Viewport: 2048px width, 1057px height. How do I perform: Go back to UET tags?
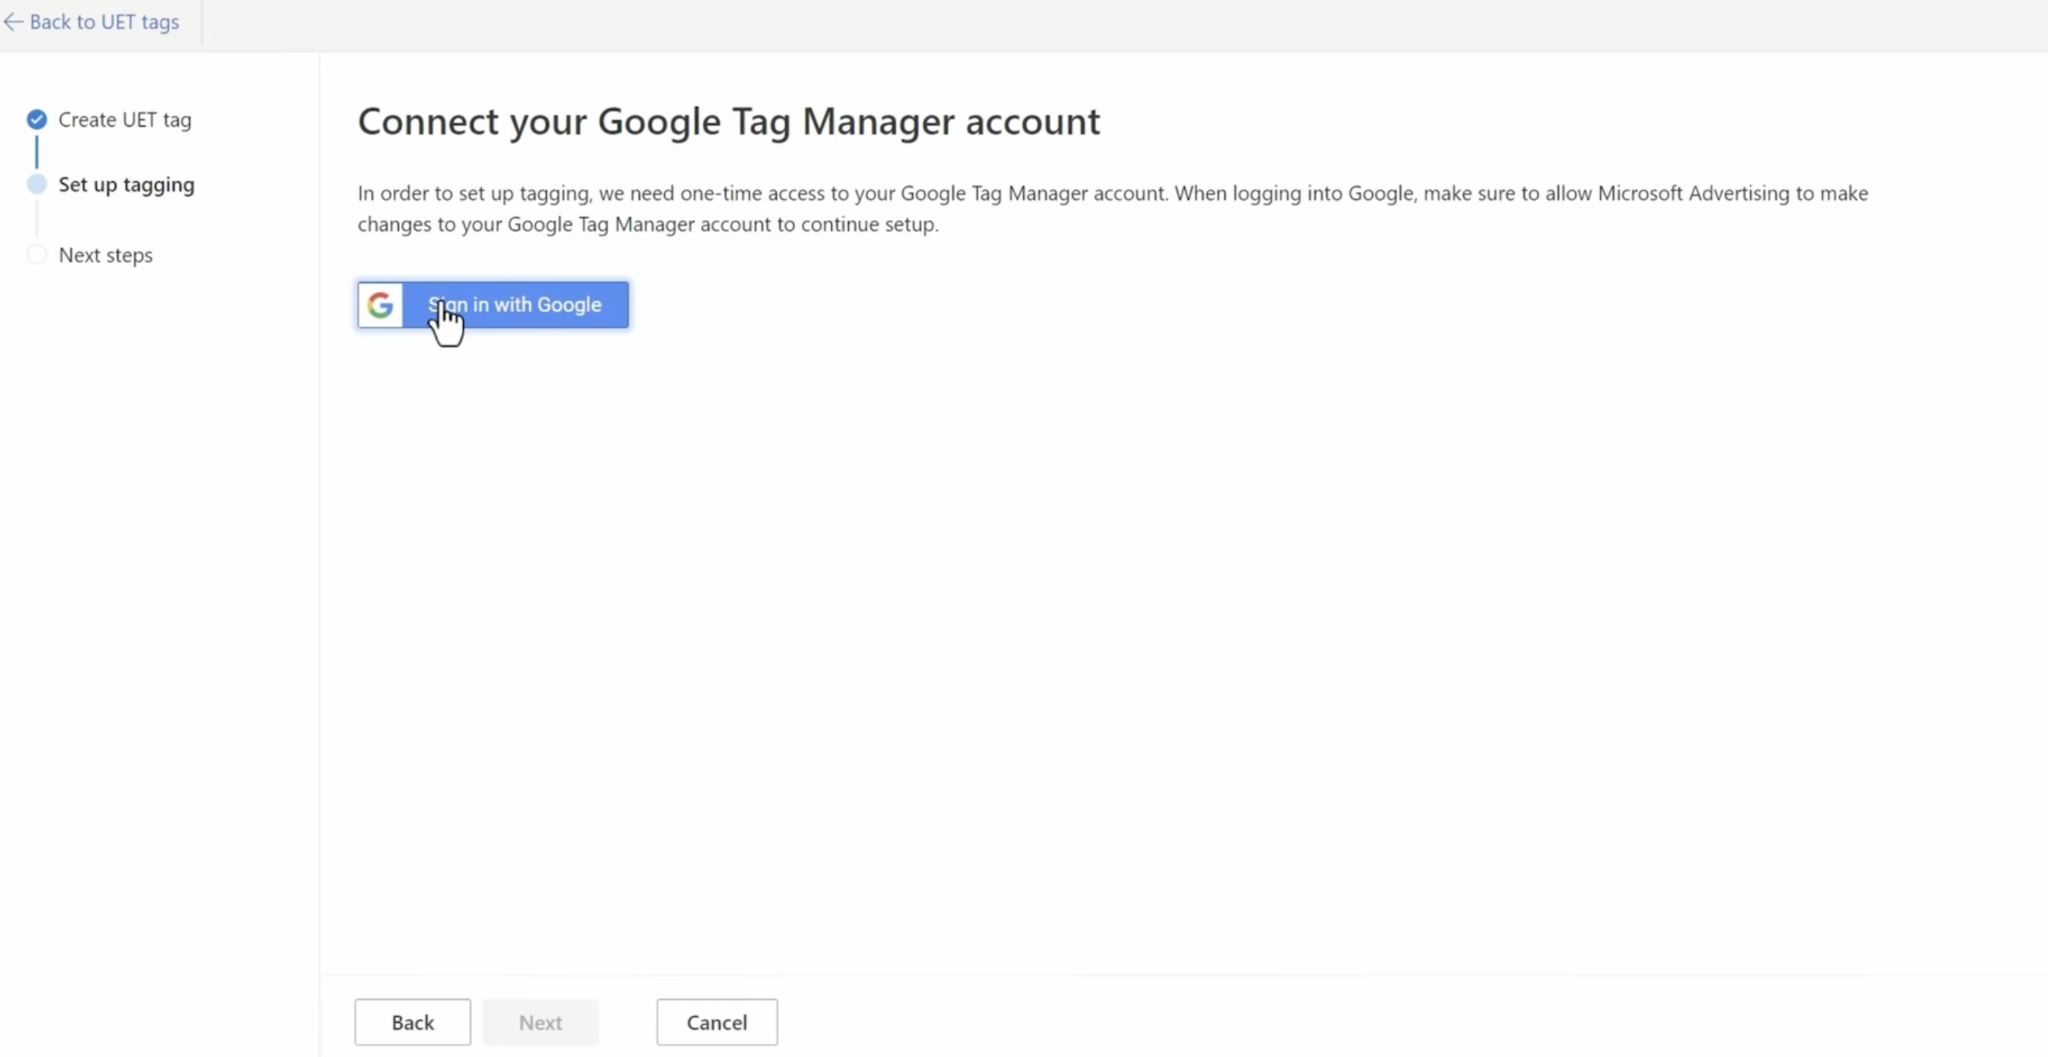click(x=92, y=22)
